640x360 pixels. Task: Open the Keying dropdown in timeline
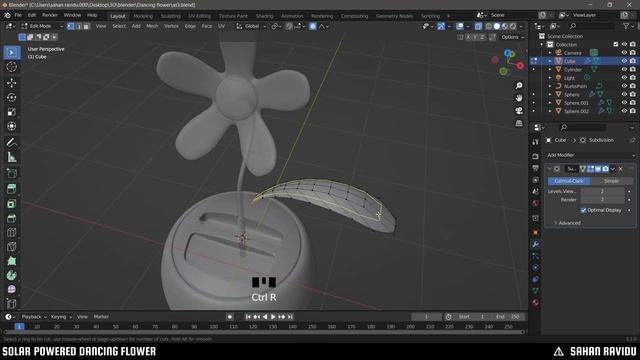[x=61, y=317]
